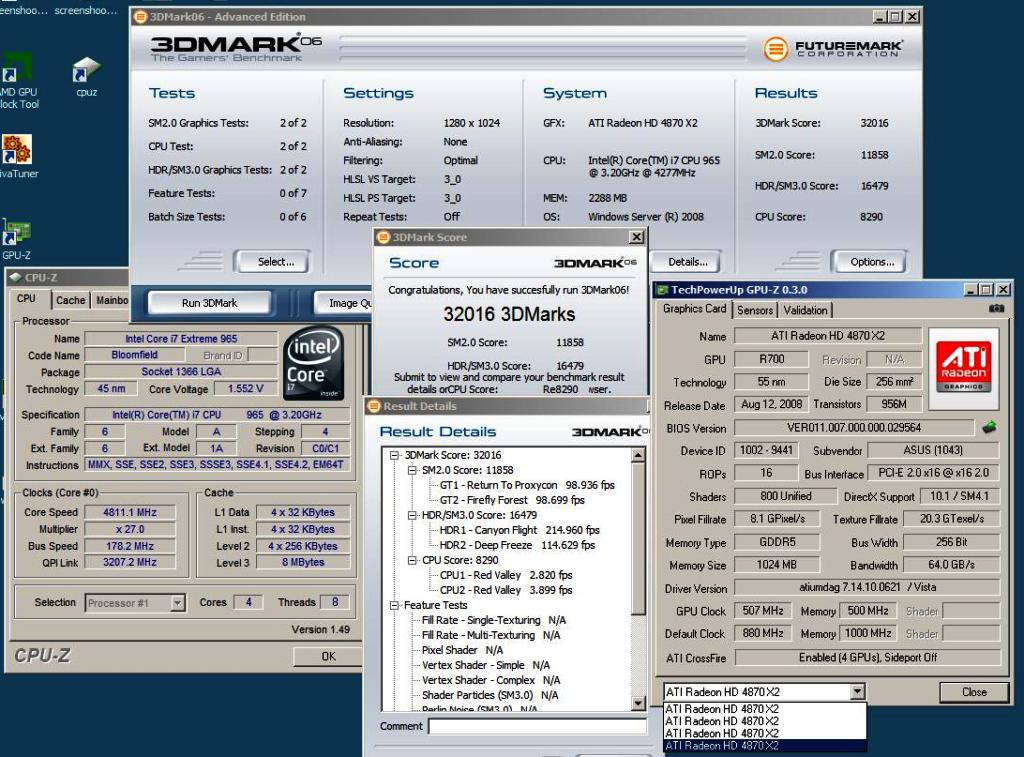This screenshot has width=1024, height=757.
Task: Click the GPU-Z title bar icon
Action: (662, 289)
